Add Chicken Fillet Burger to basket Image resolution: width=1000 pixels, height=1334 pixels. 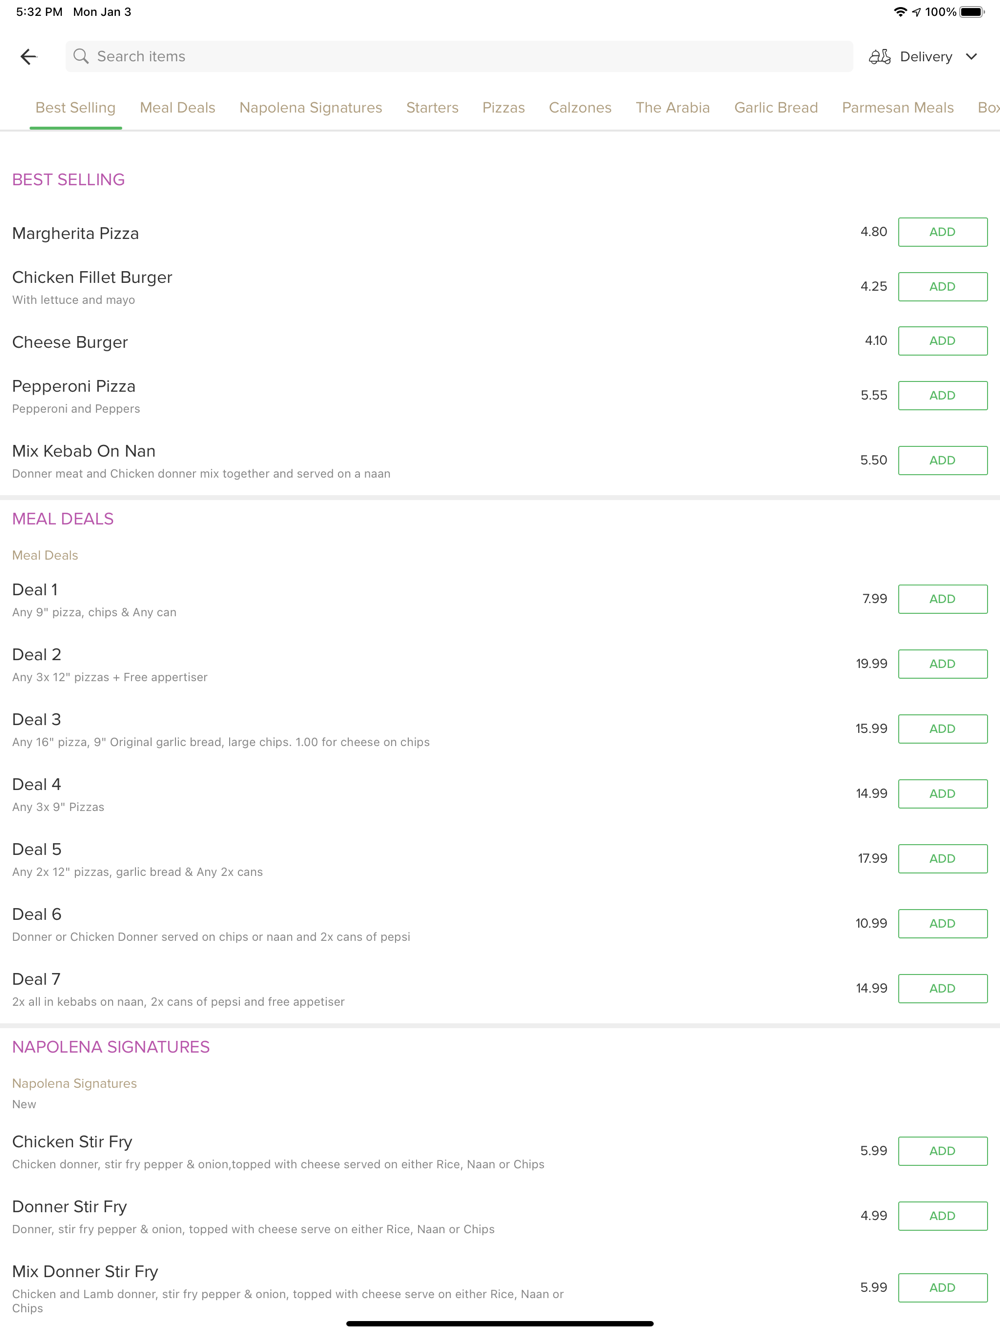[942, 287]
